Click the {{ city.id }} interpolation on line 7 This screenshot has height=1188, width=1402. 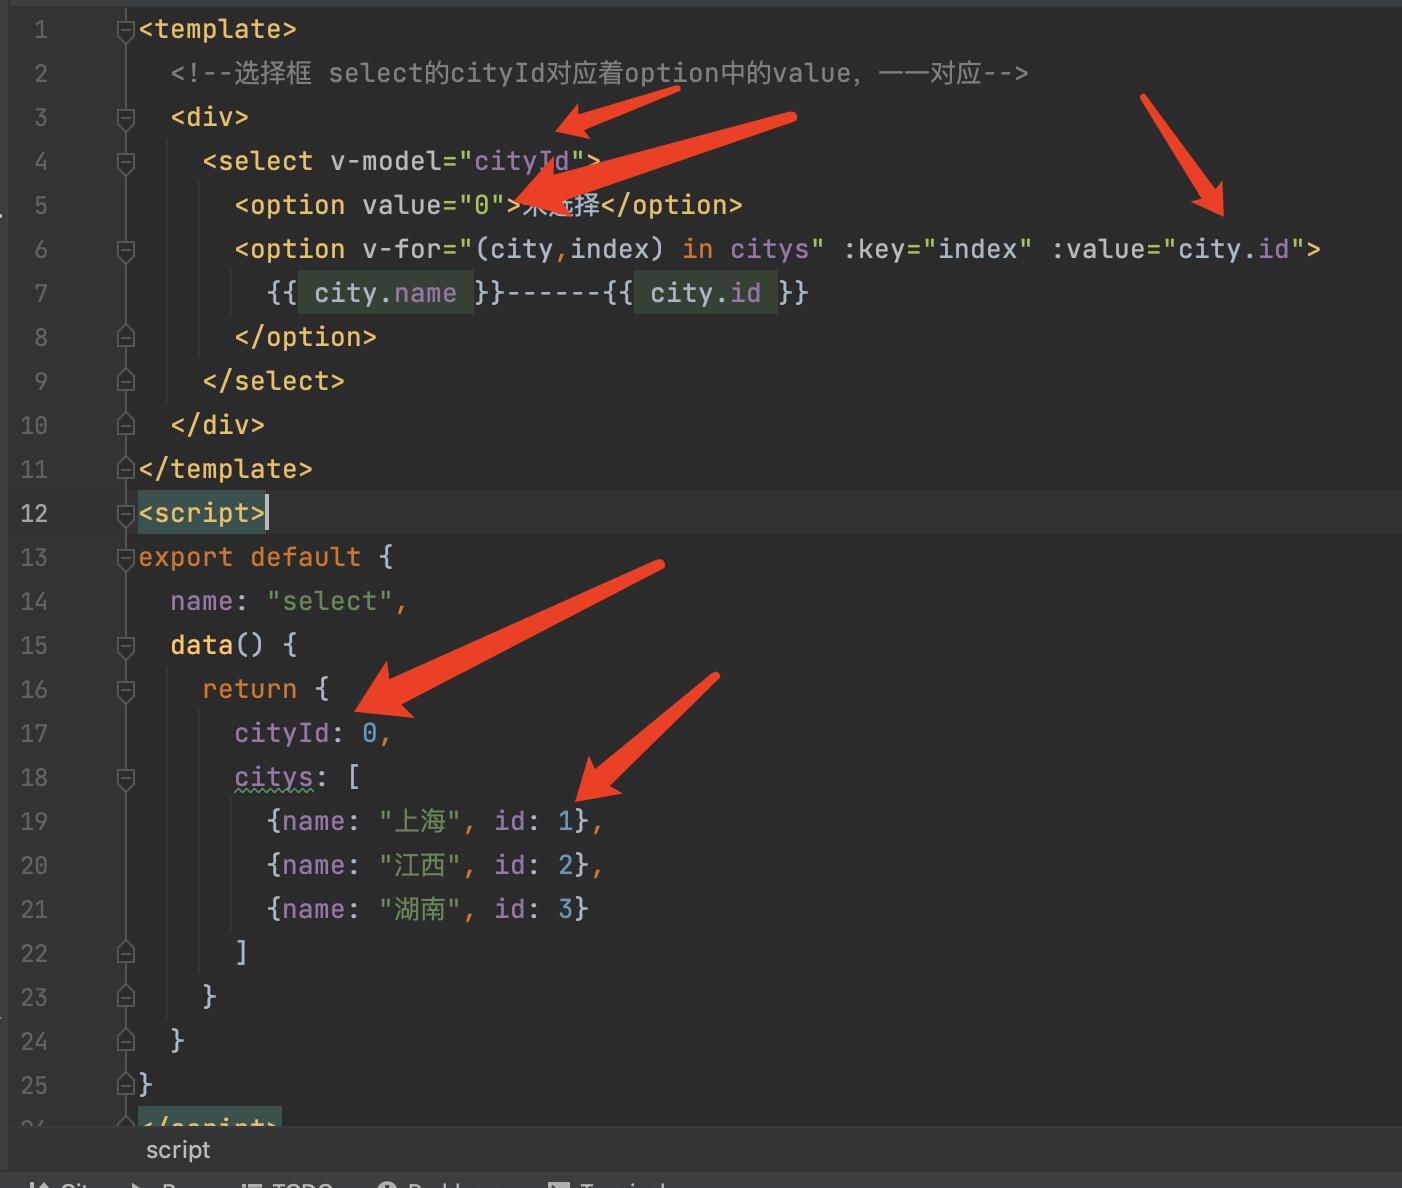[x=705, y=293]
